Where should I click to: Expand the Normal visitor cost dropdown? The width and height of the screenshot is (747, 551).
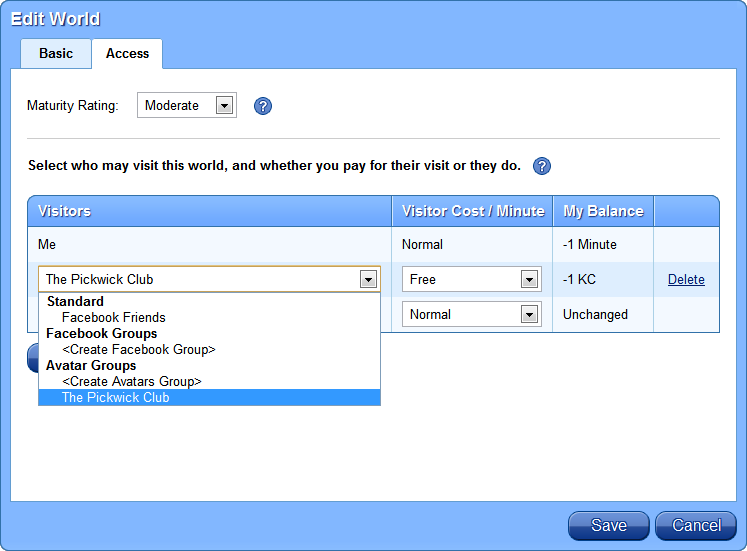[530, 315]
